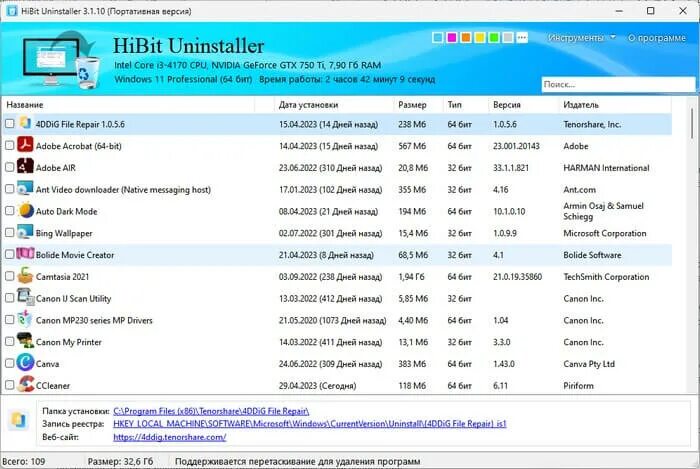Image resolution: width=700 pixels, height=469 pixels.
Task: Check the CCleaner checkbox
Action: pos(9,385)
